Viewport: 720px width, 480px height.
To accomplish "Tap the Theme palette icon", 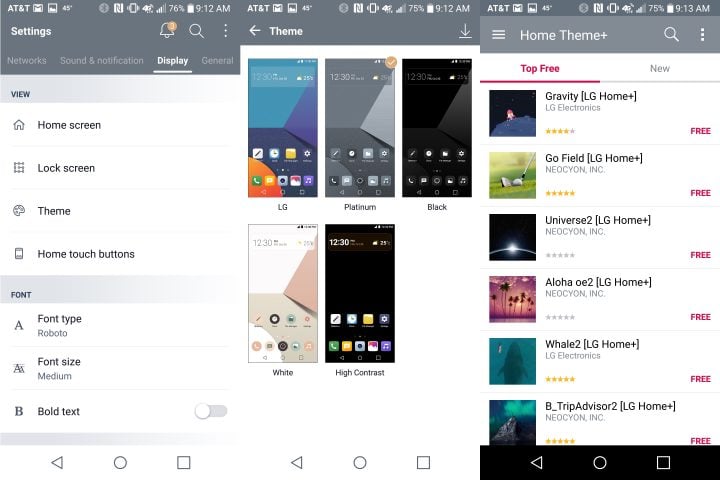I will (19, 211).
